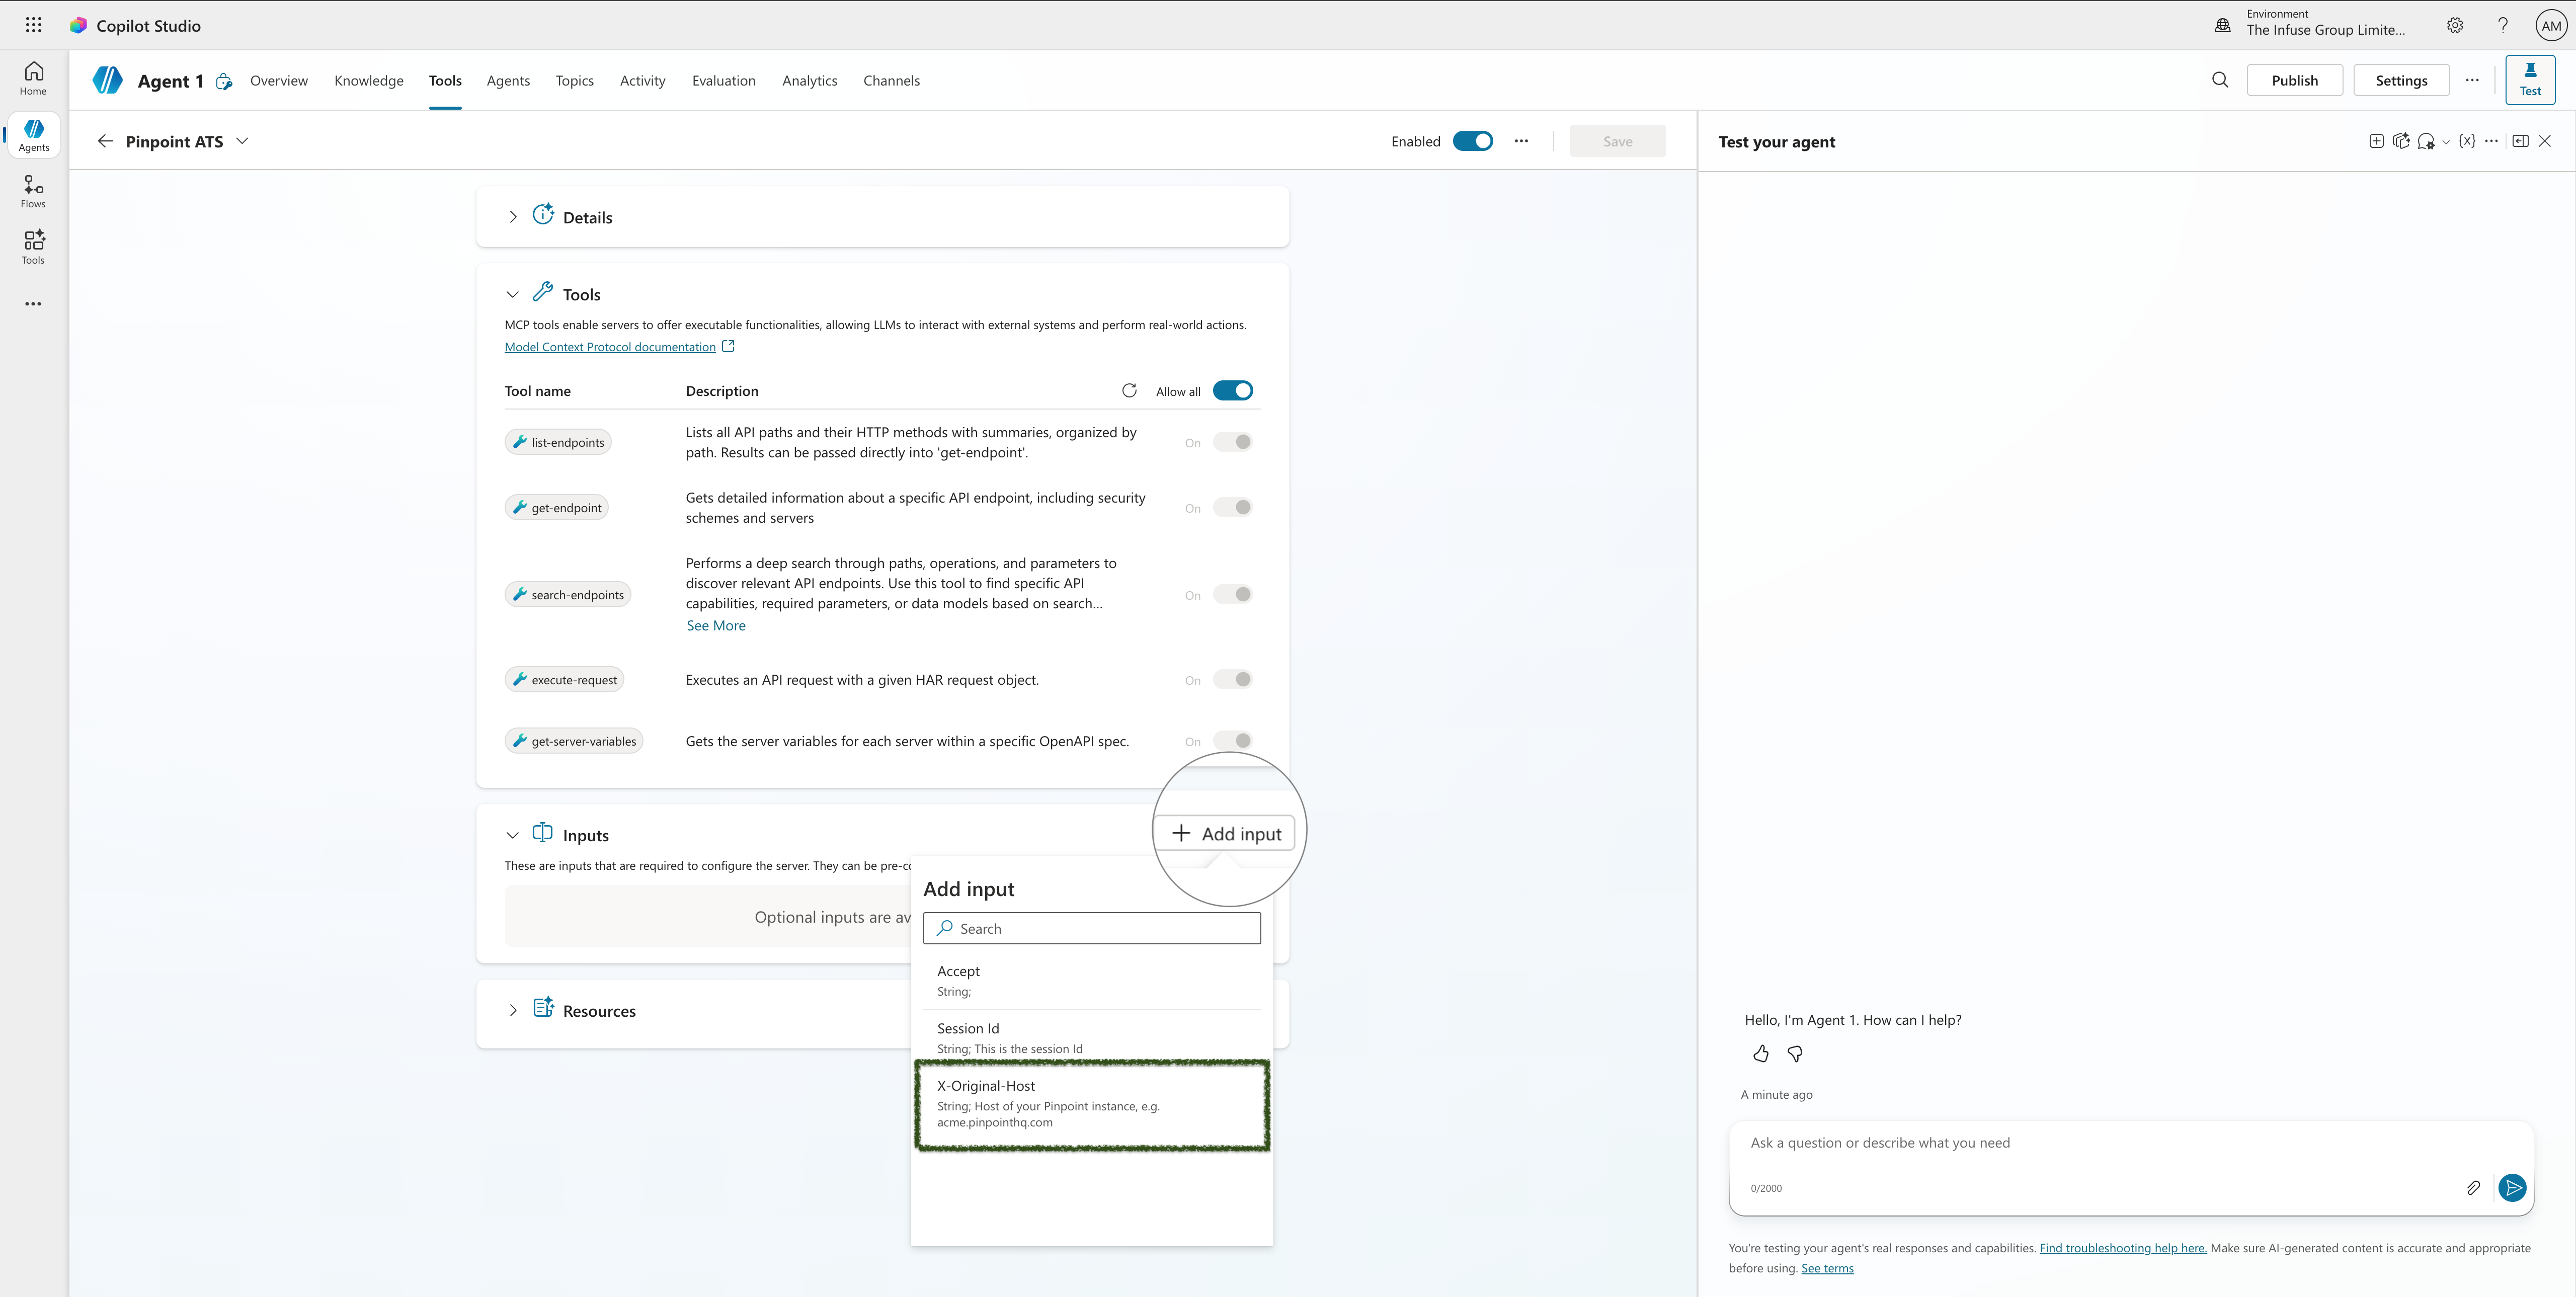
Task: Select the Session Id input option
Action: pos(1092,1037)
